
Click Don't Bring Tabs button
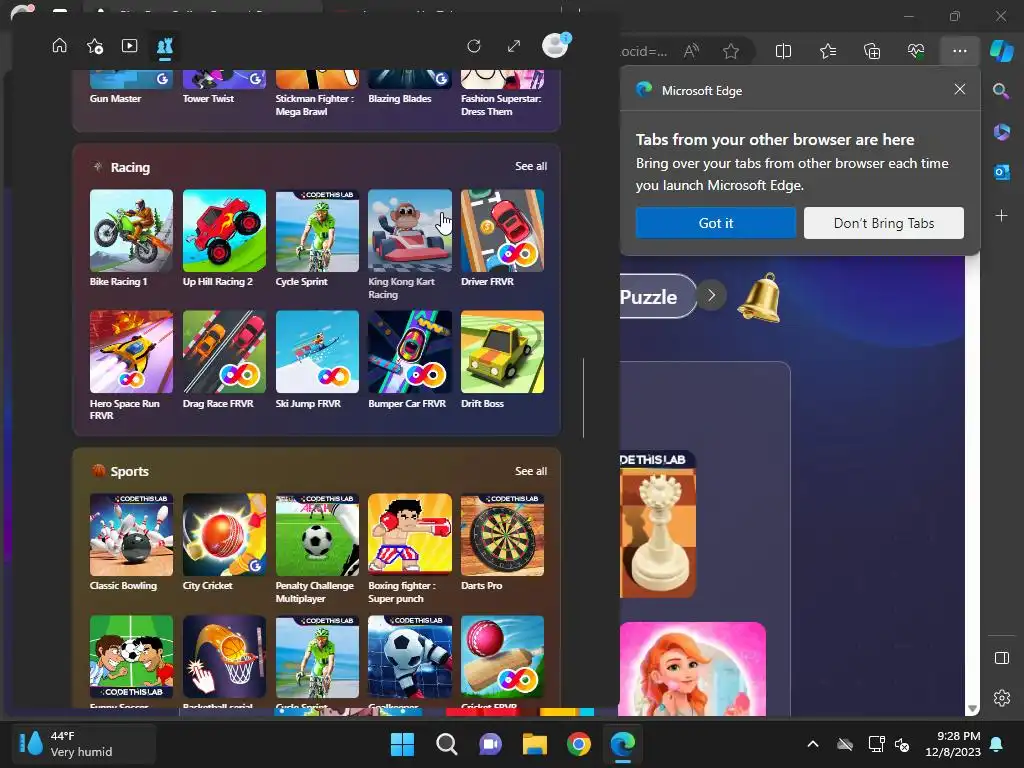pos(884,223)
